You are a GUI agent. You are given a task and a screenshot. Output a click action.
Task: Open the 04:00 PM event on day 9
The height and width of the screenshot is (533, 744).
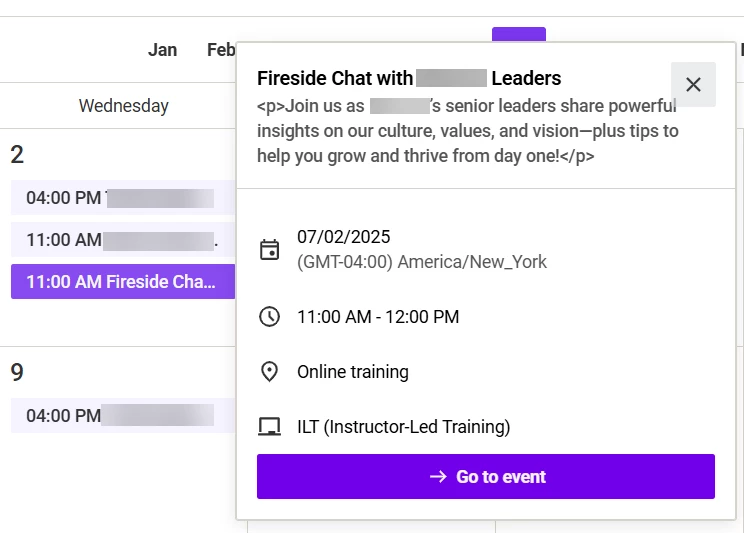122,416
